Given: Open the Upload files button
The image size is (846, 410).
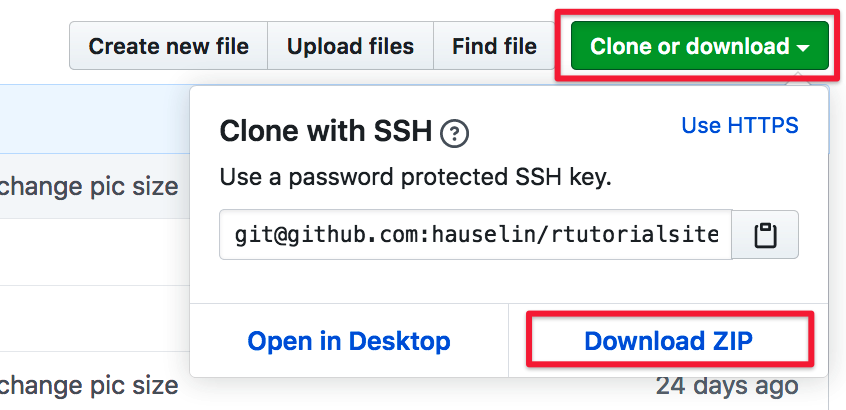Looking at the screenshot, I should [350, 46].
